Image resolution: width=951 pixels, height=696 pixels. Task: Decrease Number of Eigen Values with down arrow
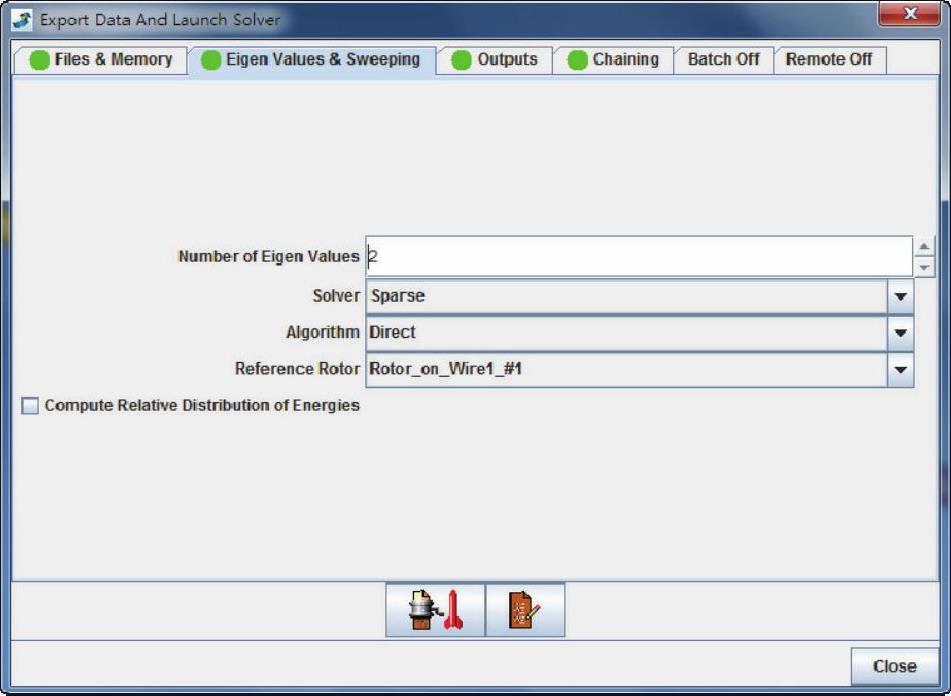(x=925, y=266)
